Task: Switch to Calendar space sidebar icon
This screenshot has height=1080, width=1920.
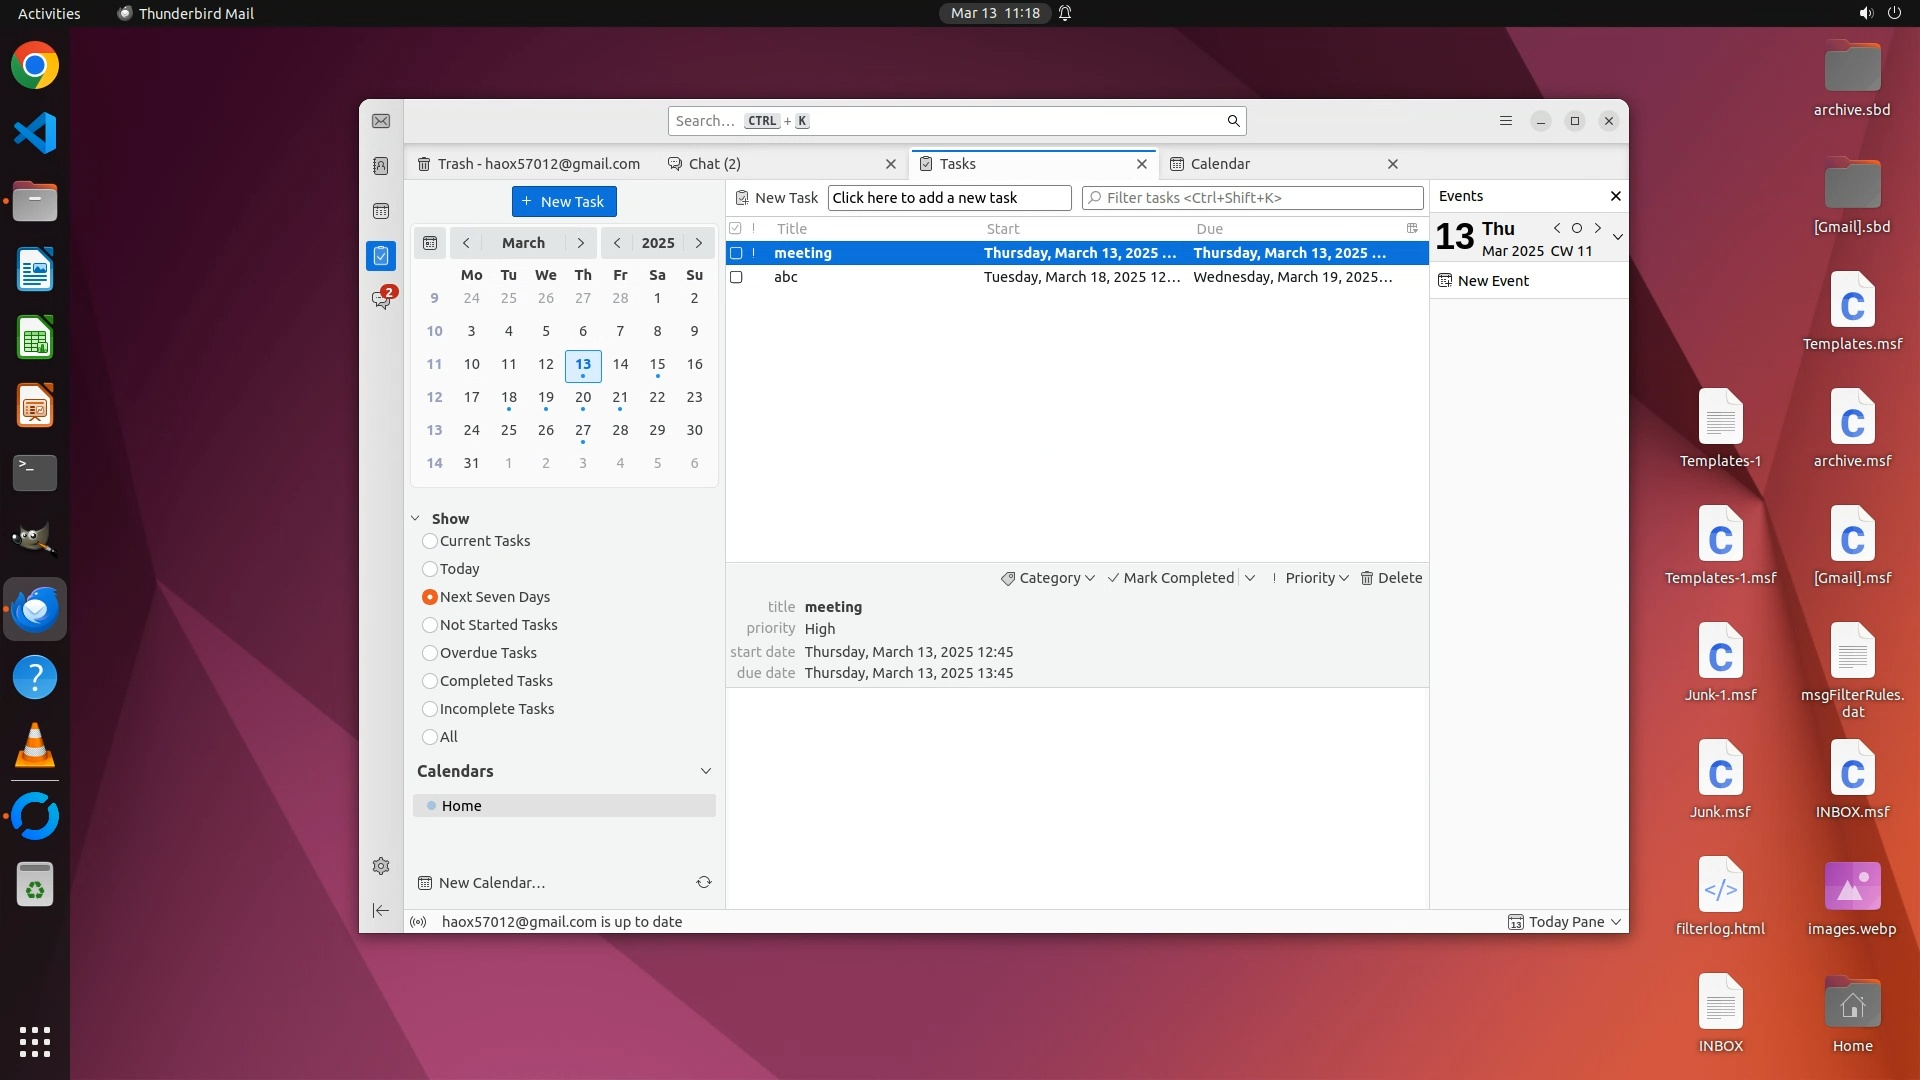Action: click(381, 211)
